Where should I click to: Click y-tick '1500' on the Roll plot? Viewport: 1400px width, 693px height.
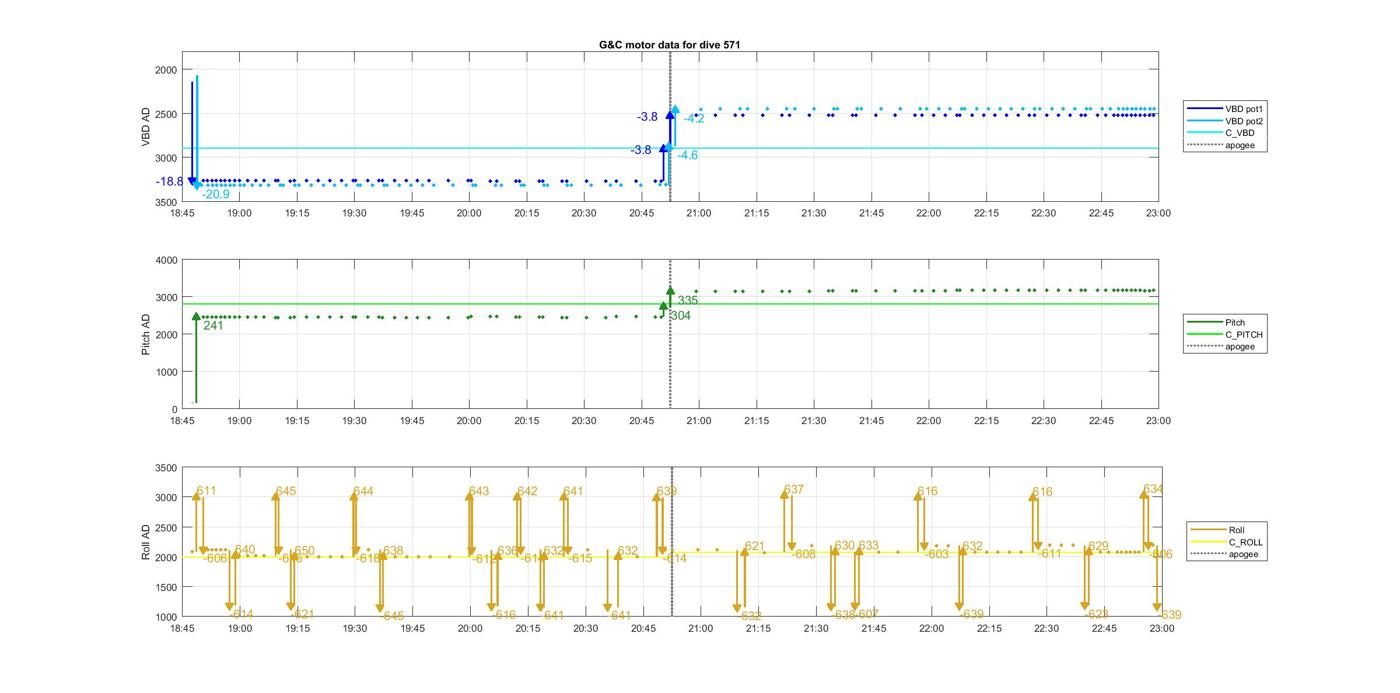[166, 588]
